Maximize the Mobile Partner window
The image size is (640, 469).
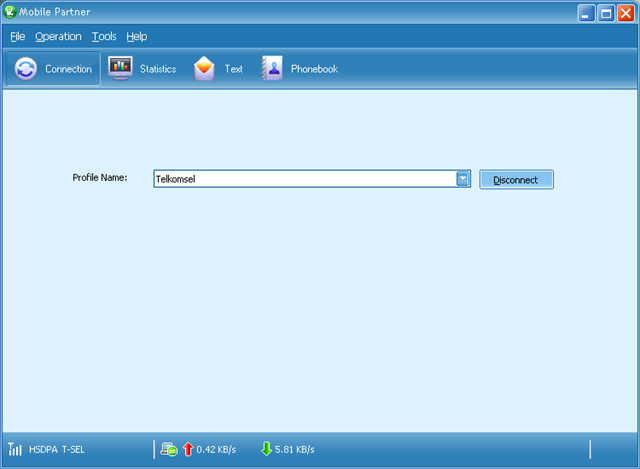pos(606,13)
